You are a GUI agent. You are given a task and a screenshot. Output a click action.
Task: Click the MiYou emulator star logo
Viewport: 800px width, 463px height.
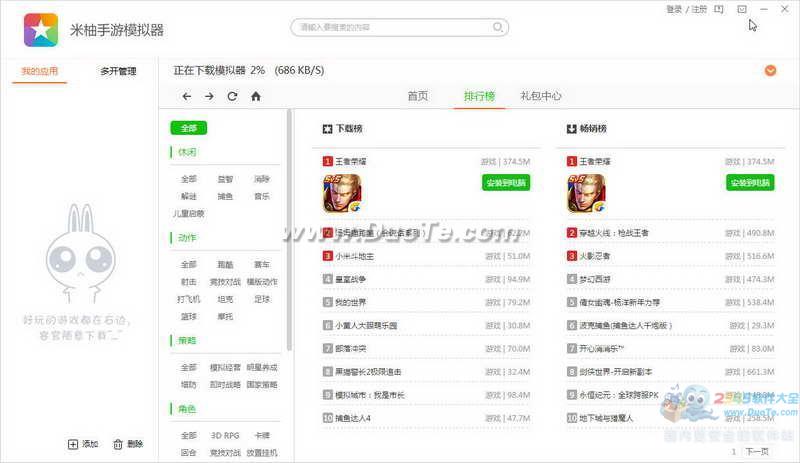[41, 30]
